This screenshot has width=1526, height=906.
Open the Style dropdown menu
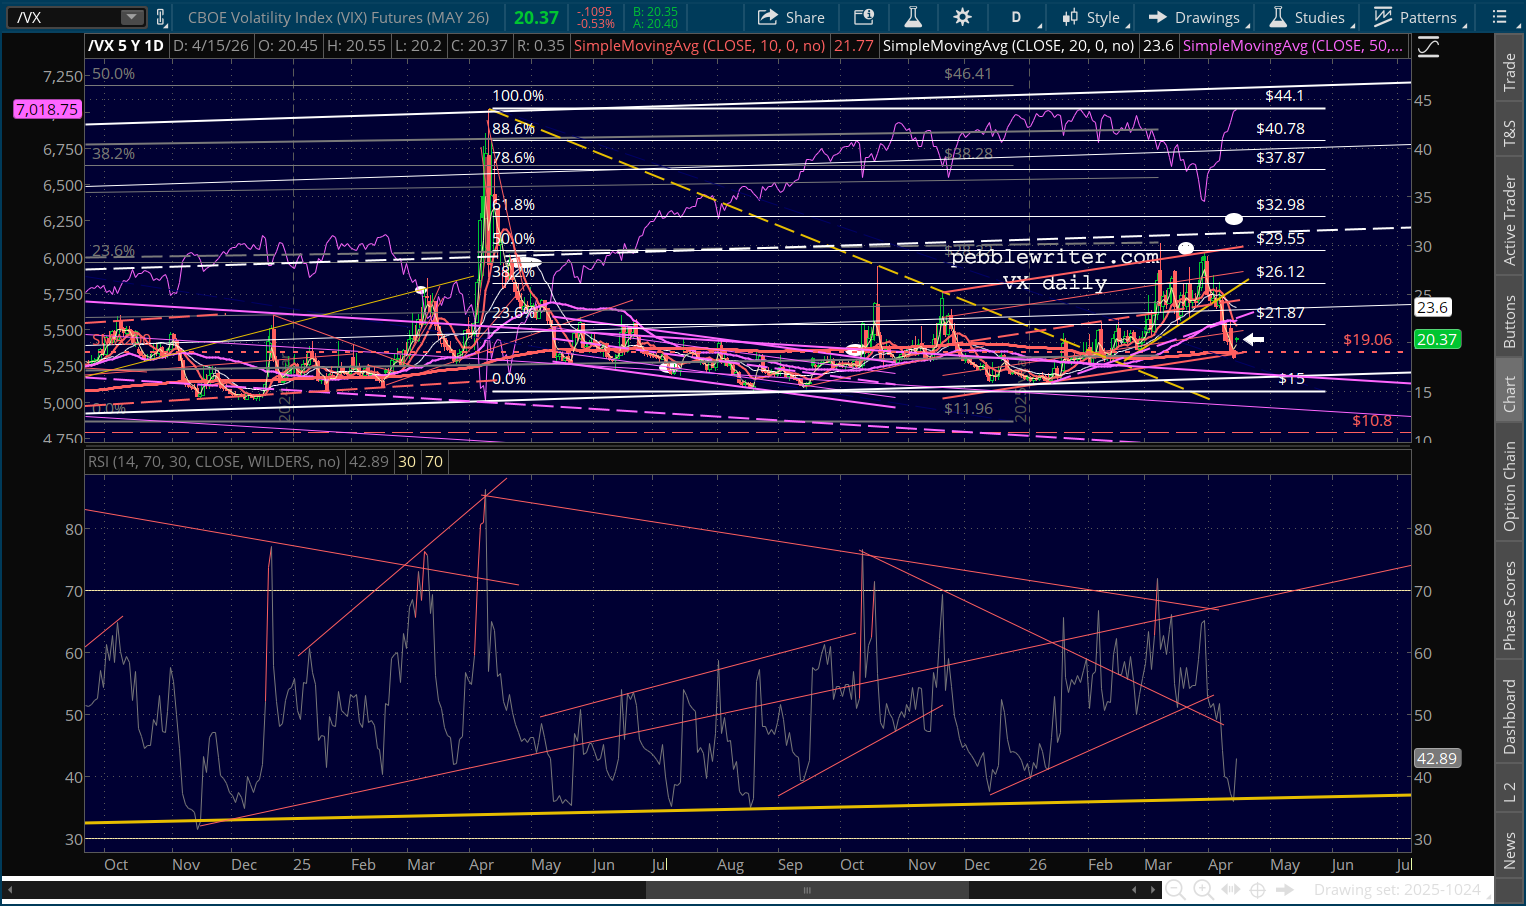[1091, 17]
